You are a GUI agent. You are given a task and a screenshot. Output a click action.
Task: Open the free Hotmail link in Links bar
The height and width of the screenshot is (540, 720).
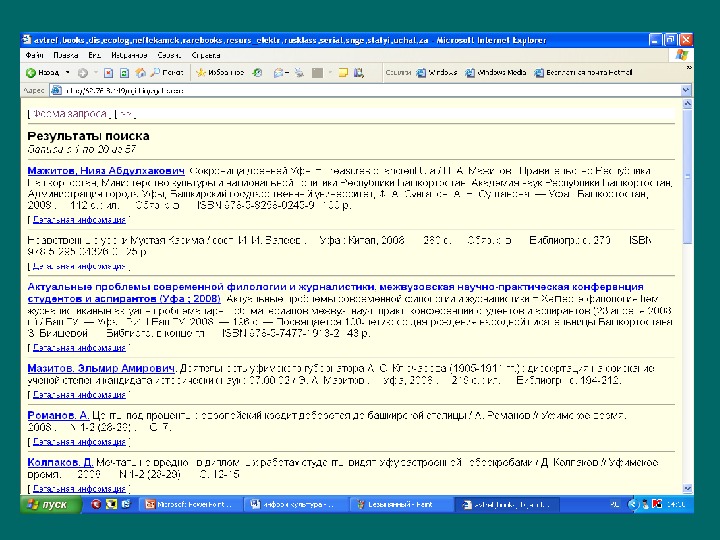pyautogui.click(x=583, y=73)
